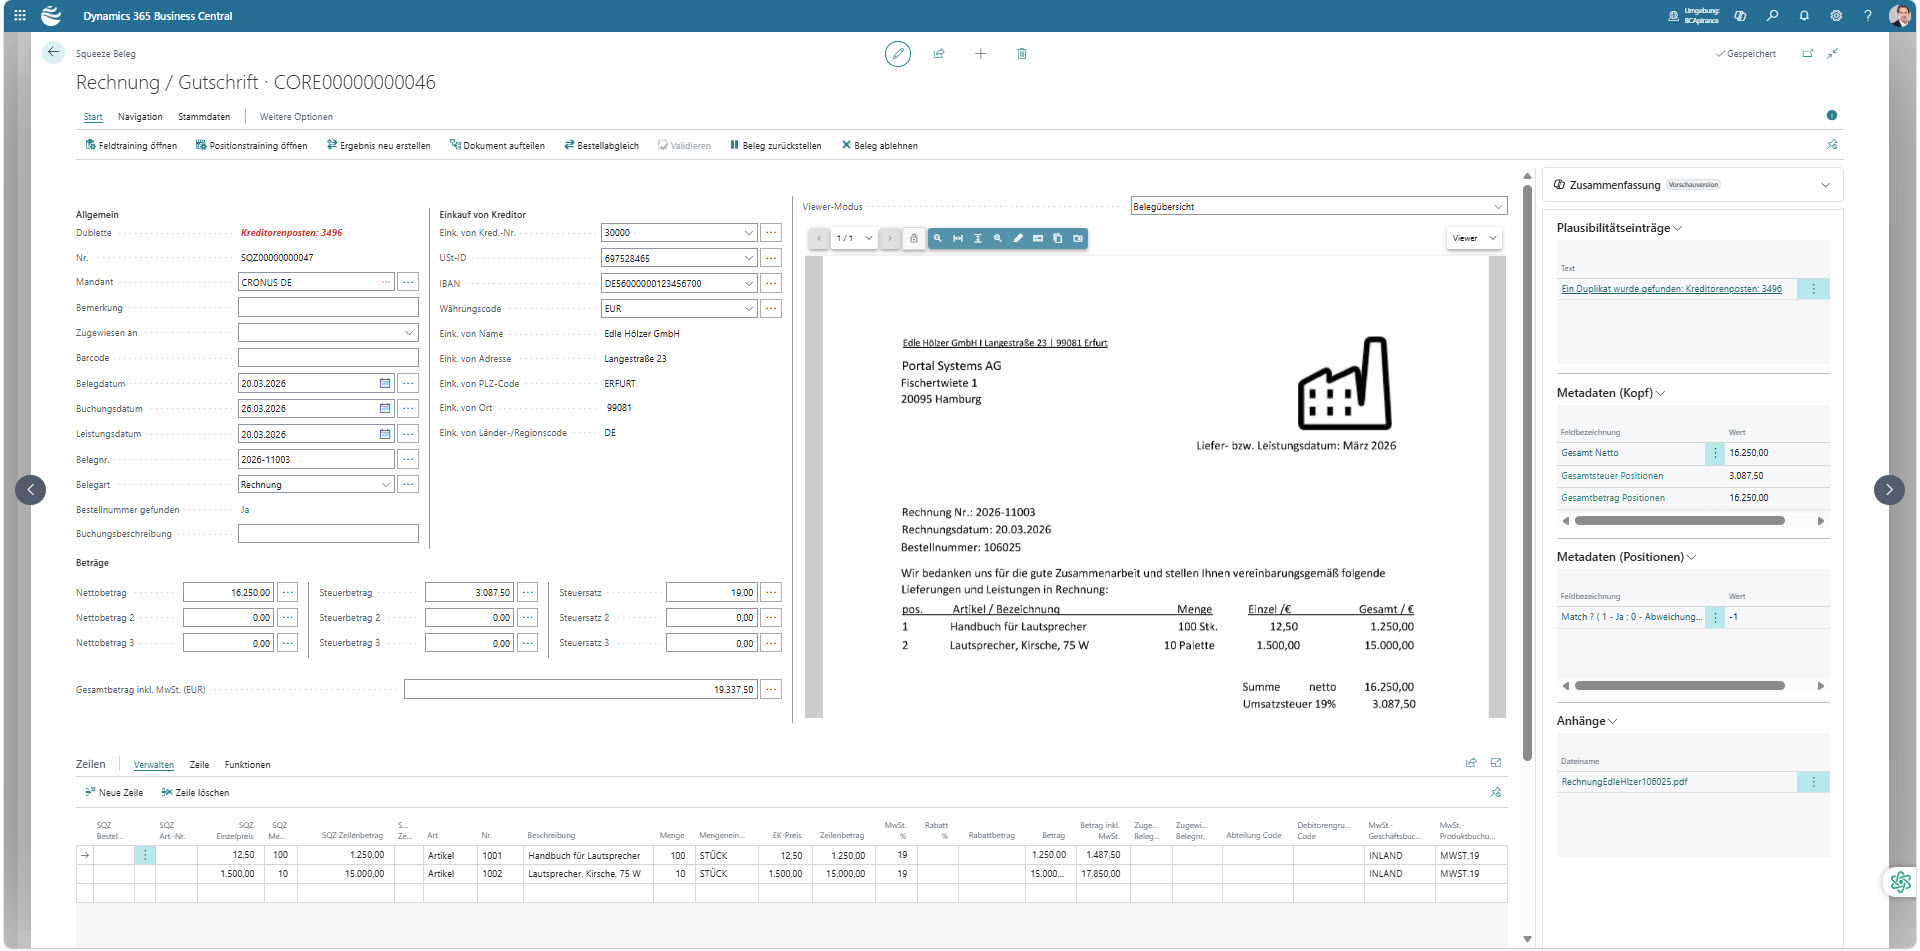
Task: Click the Bemerkung input field
Action: coord(328,307)
